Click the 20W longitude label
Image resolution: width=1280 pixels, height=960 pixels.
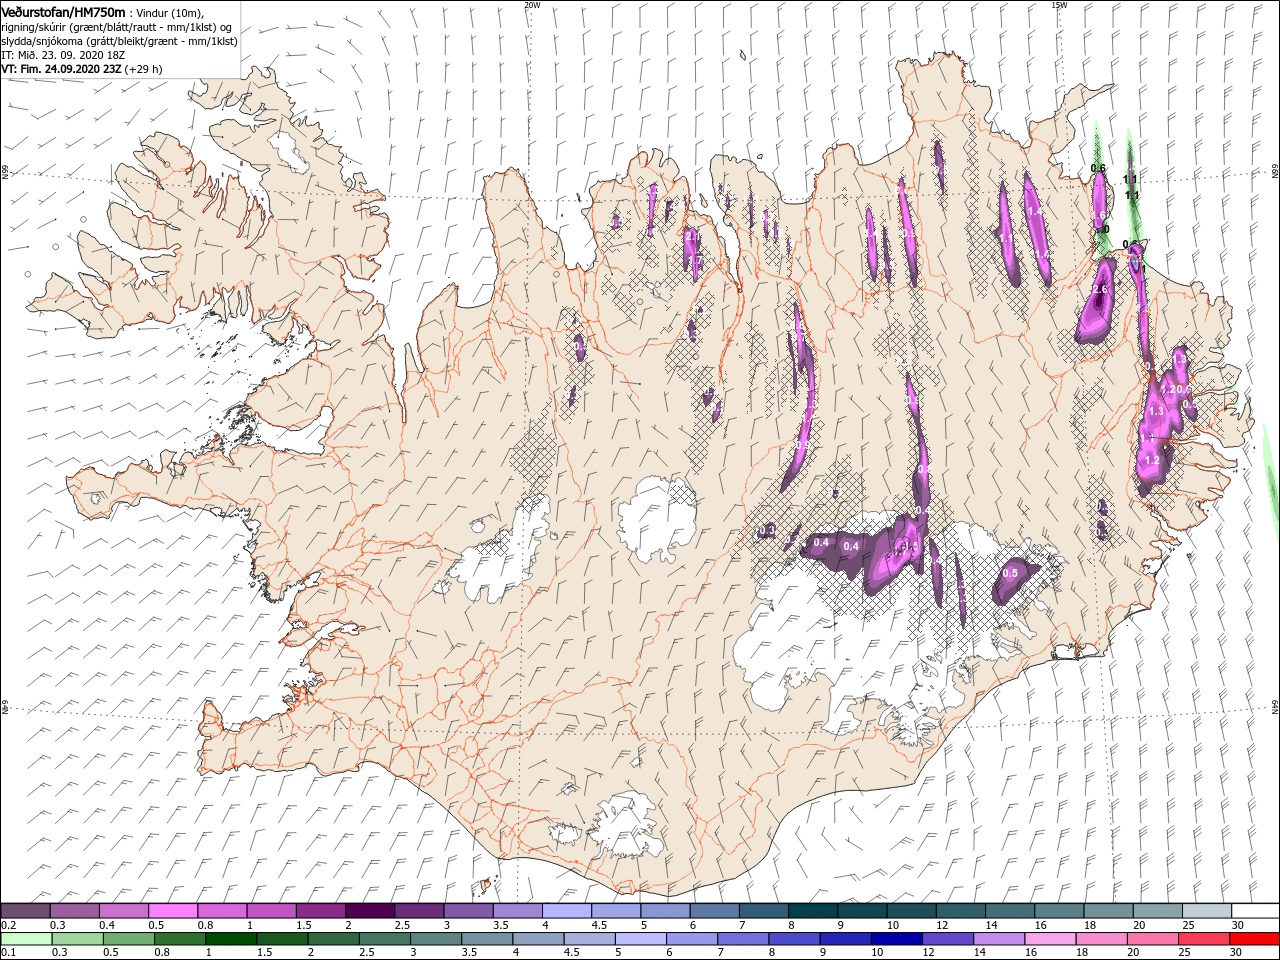pos(532,5)
